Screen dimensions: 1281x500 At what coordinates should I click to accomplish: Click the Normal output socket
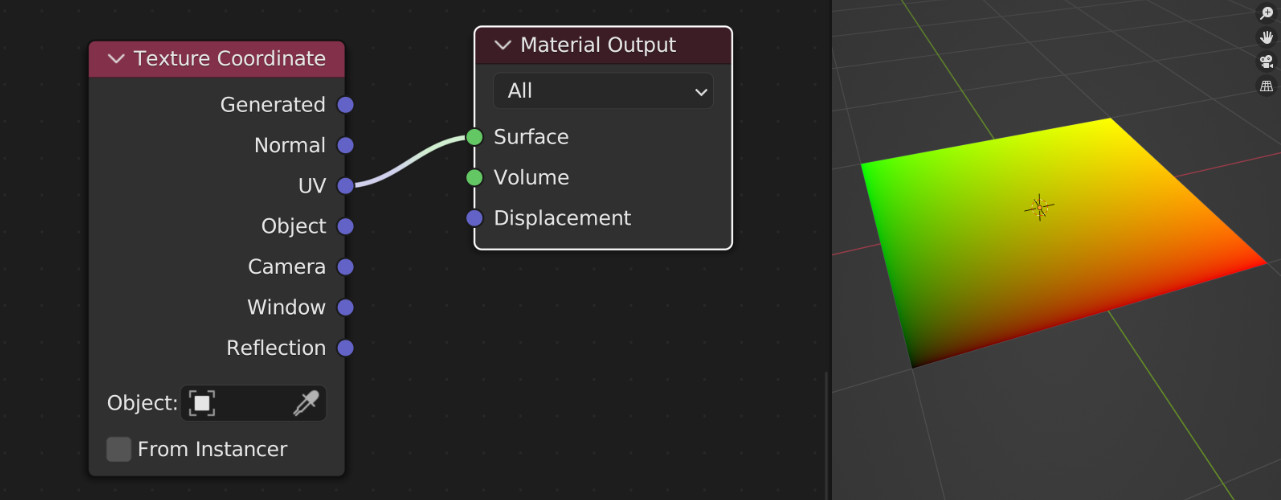click(345, 145)
